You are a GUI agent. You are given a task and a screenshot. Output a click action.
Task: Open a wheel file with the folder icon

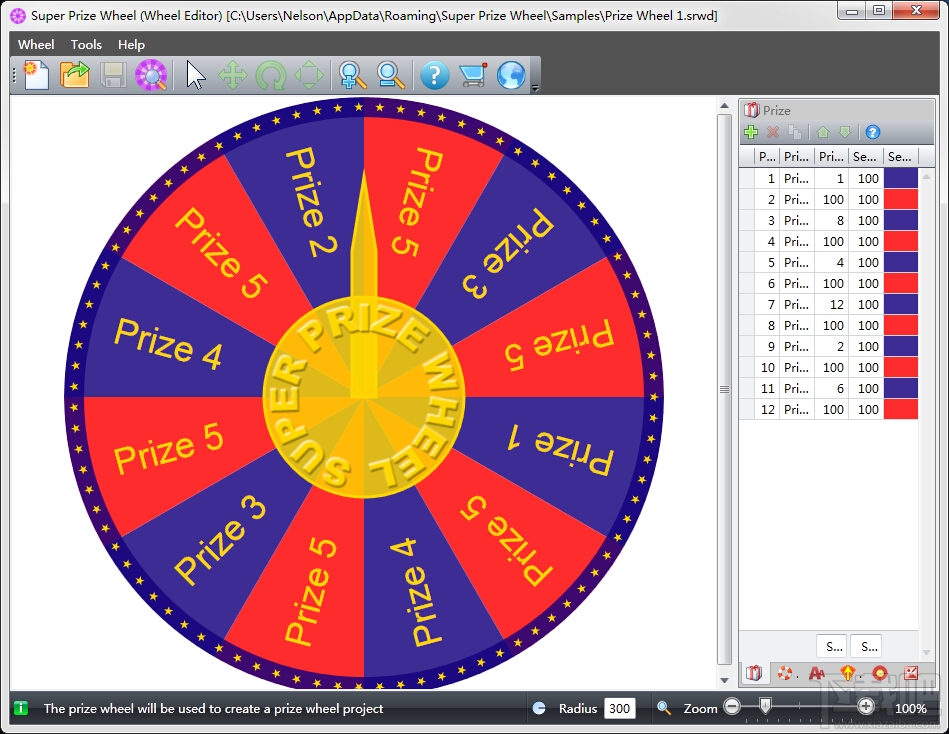[x=74, y=76]
